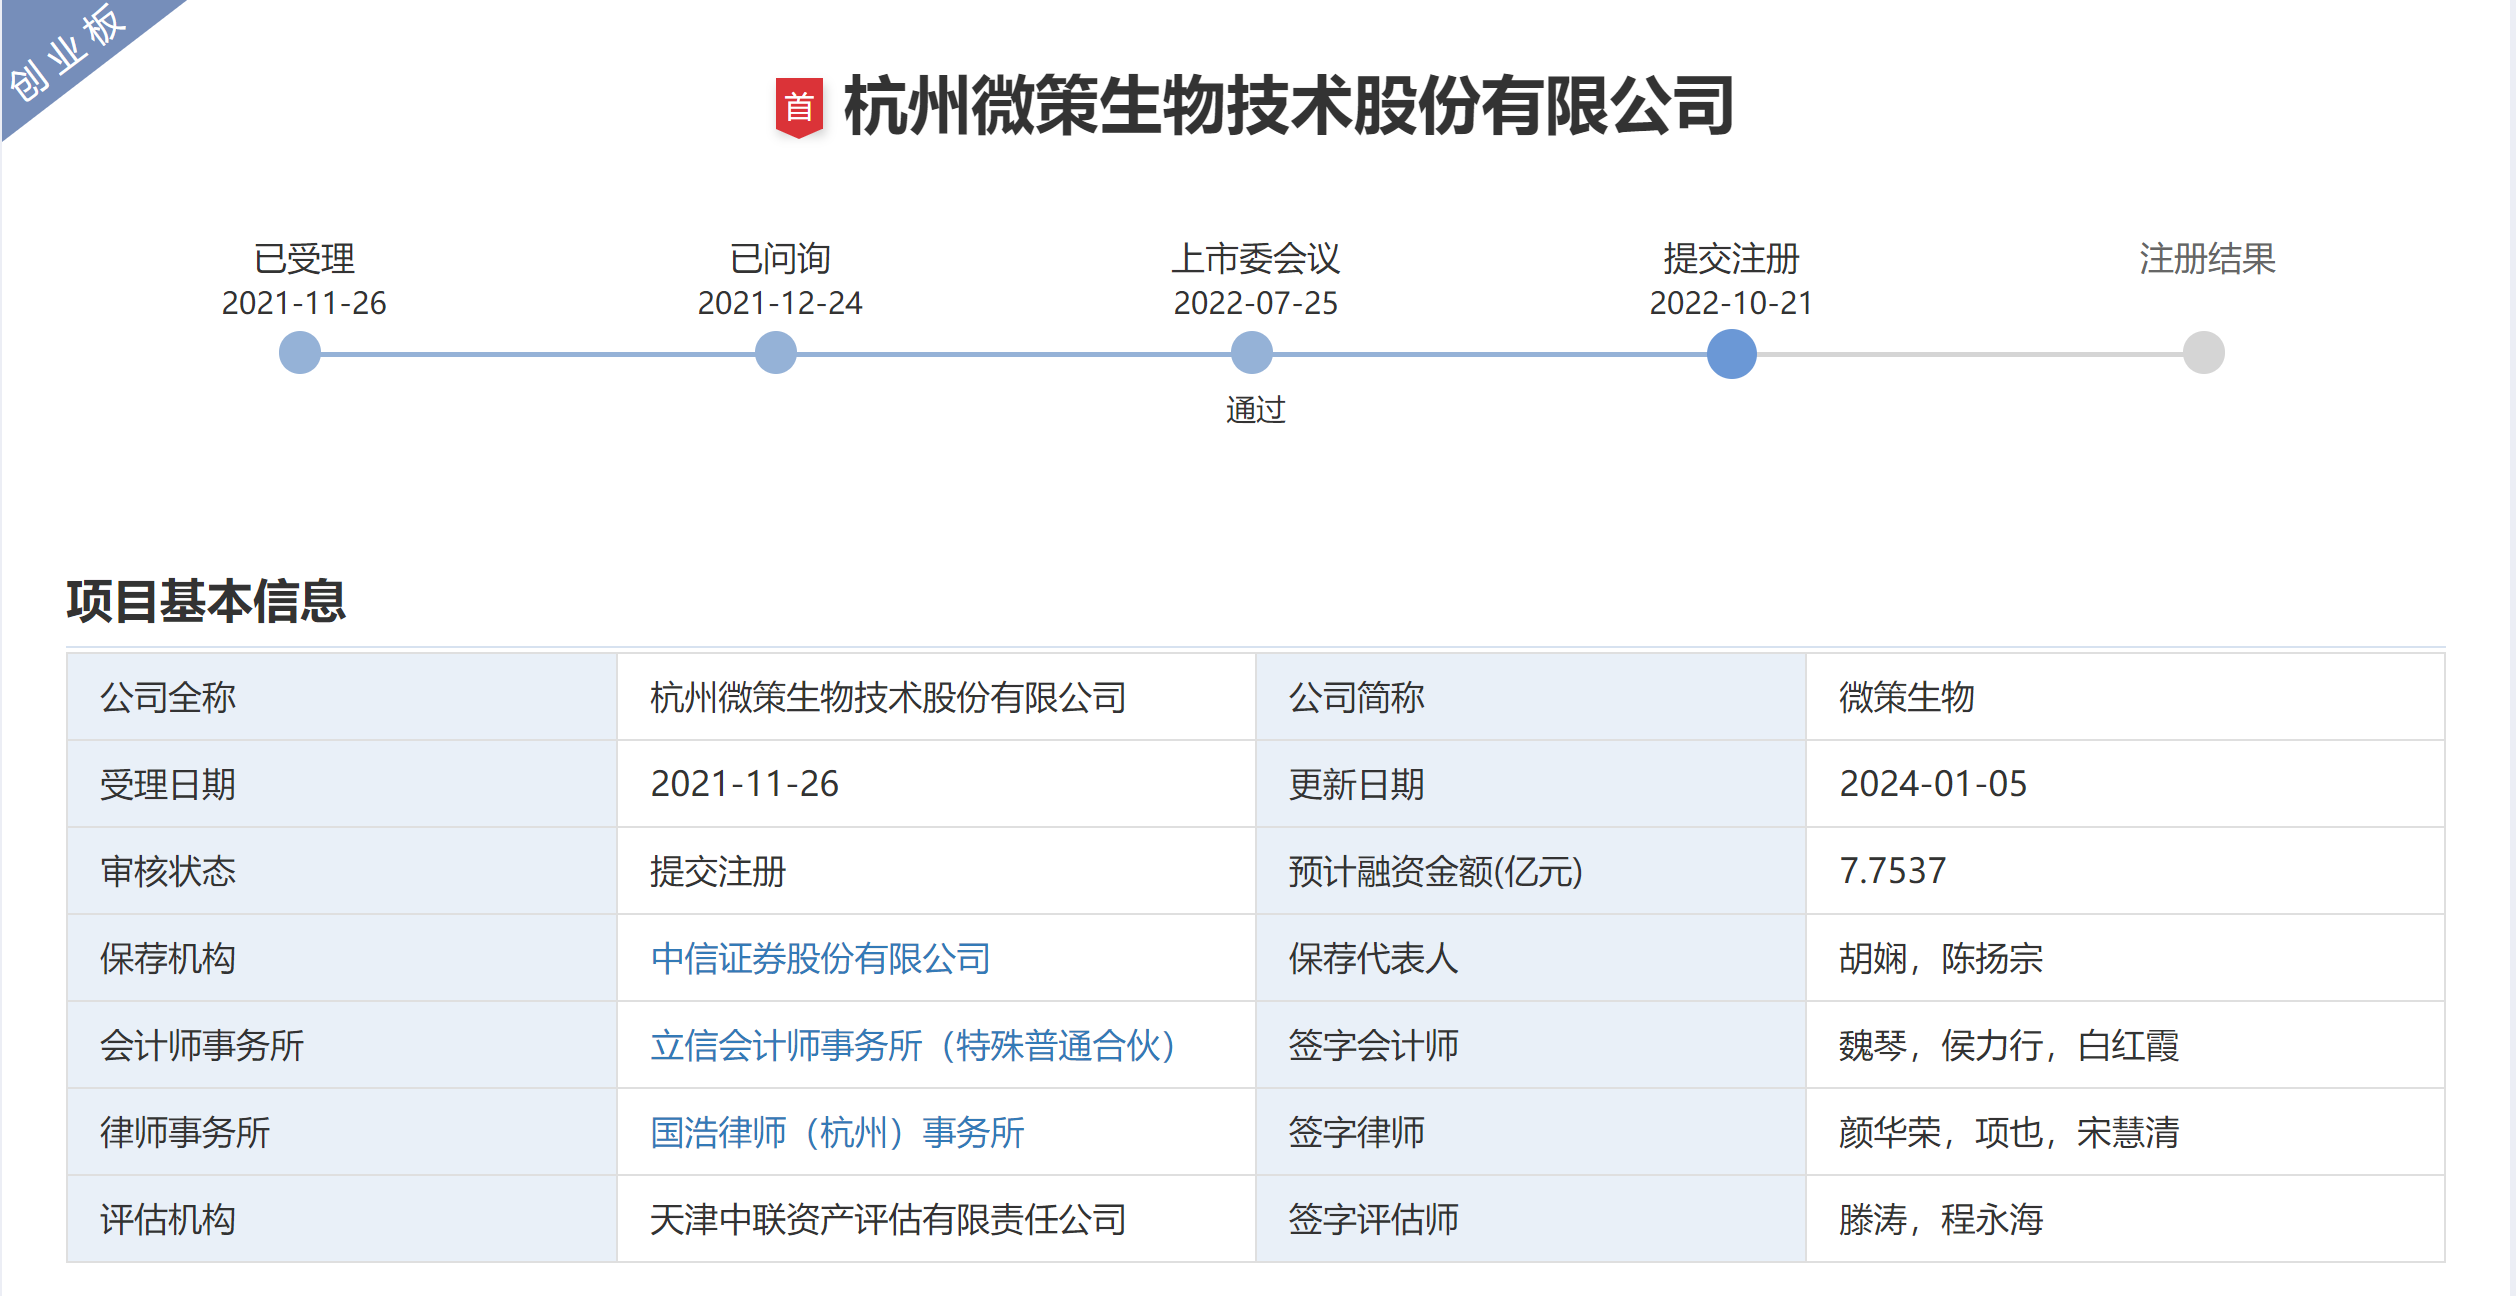Screen dimensions: 2516x1296
Task: Click the 公司全称 label cell
Action: coord(342,697)
